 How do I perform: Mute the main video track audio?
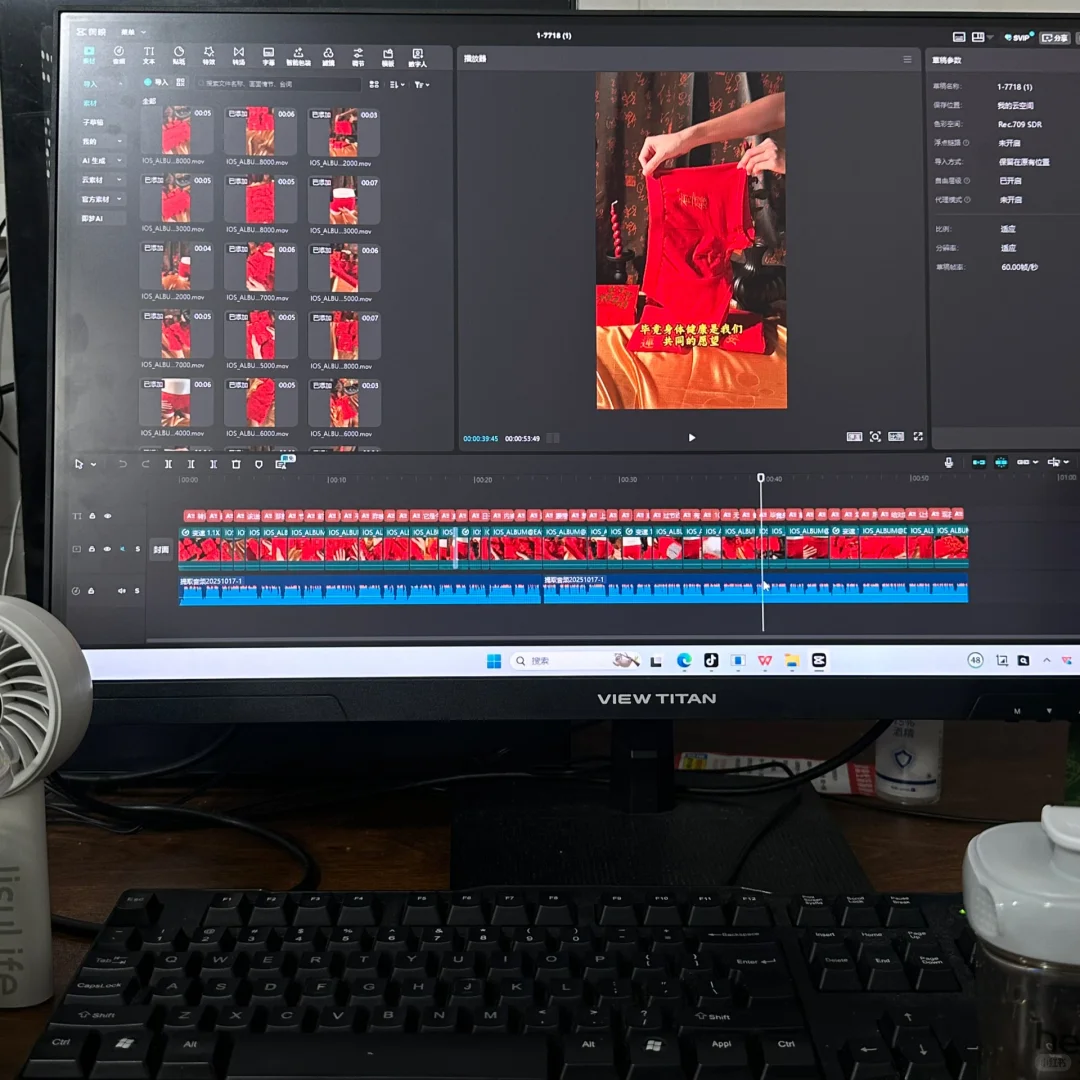coord(122,549)
